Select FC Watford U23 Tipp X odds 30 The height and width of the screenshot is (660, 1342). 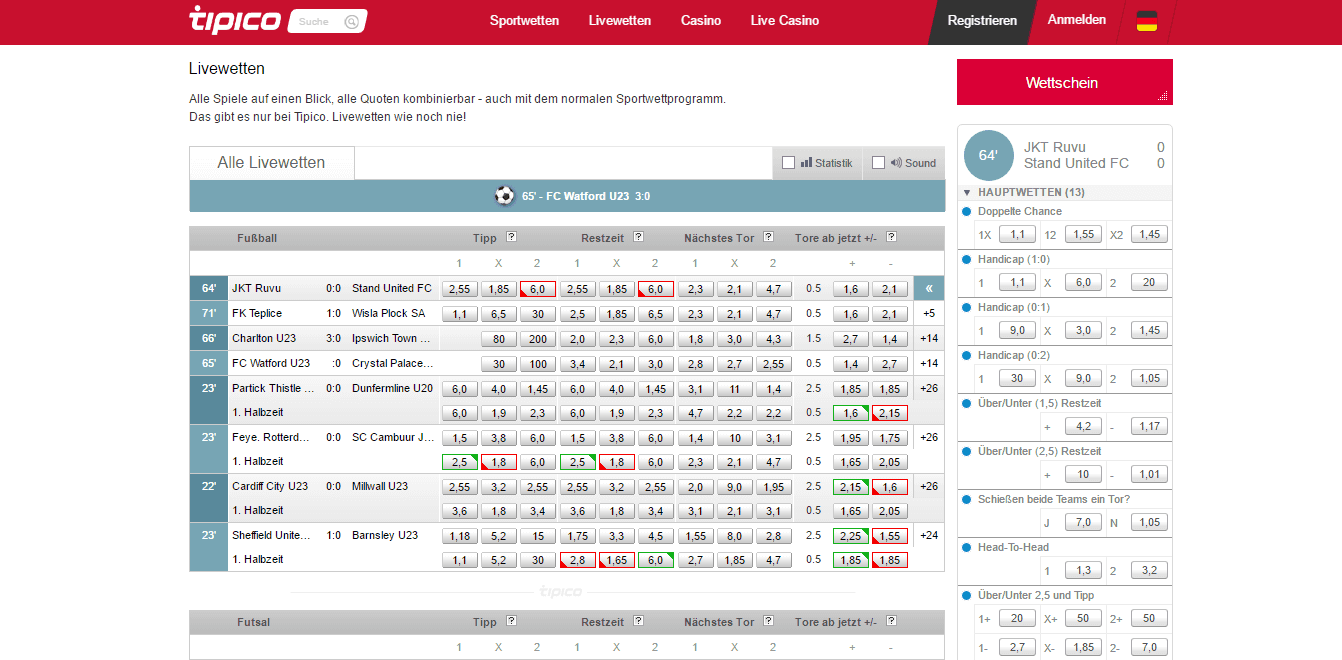point(498,363)
